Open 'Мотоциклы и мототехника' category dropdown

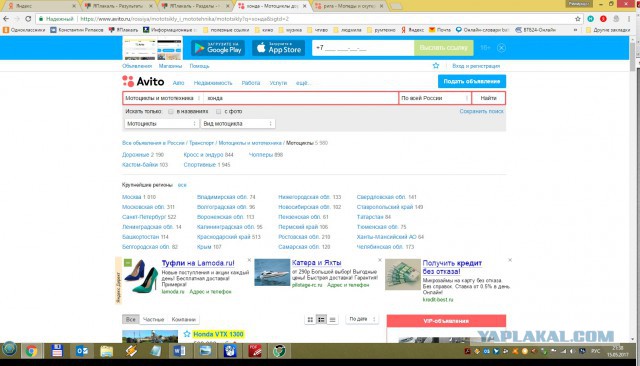163,98
